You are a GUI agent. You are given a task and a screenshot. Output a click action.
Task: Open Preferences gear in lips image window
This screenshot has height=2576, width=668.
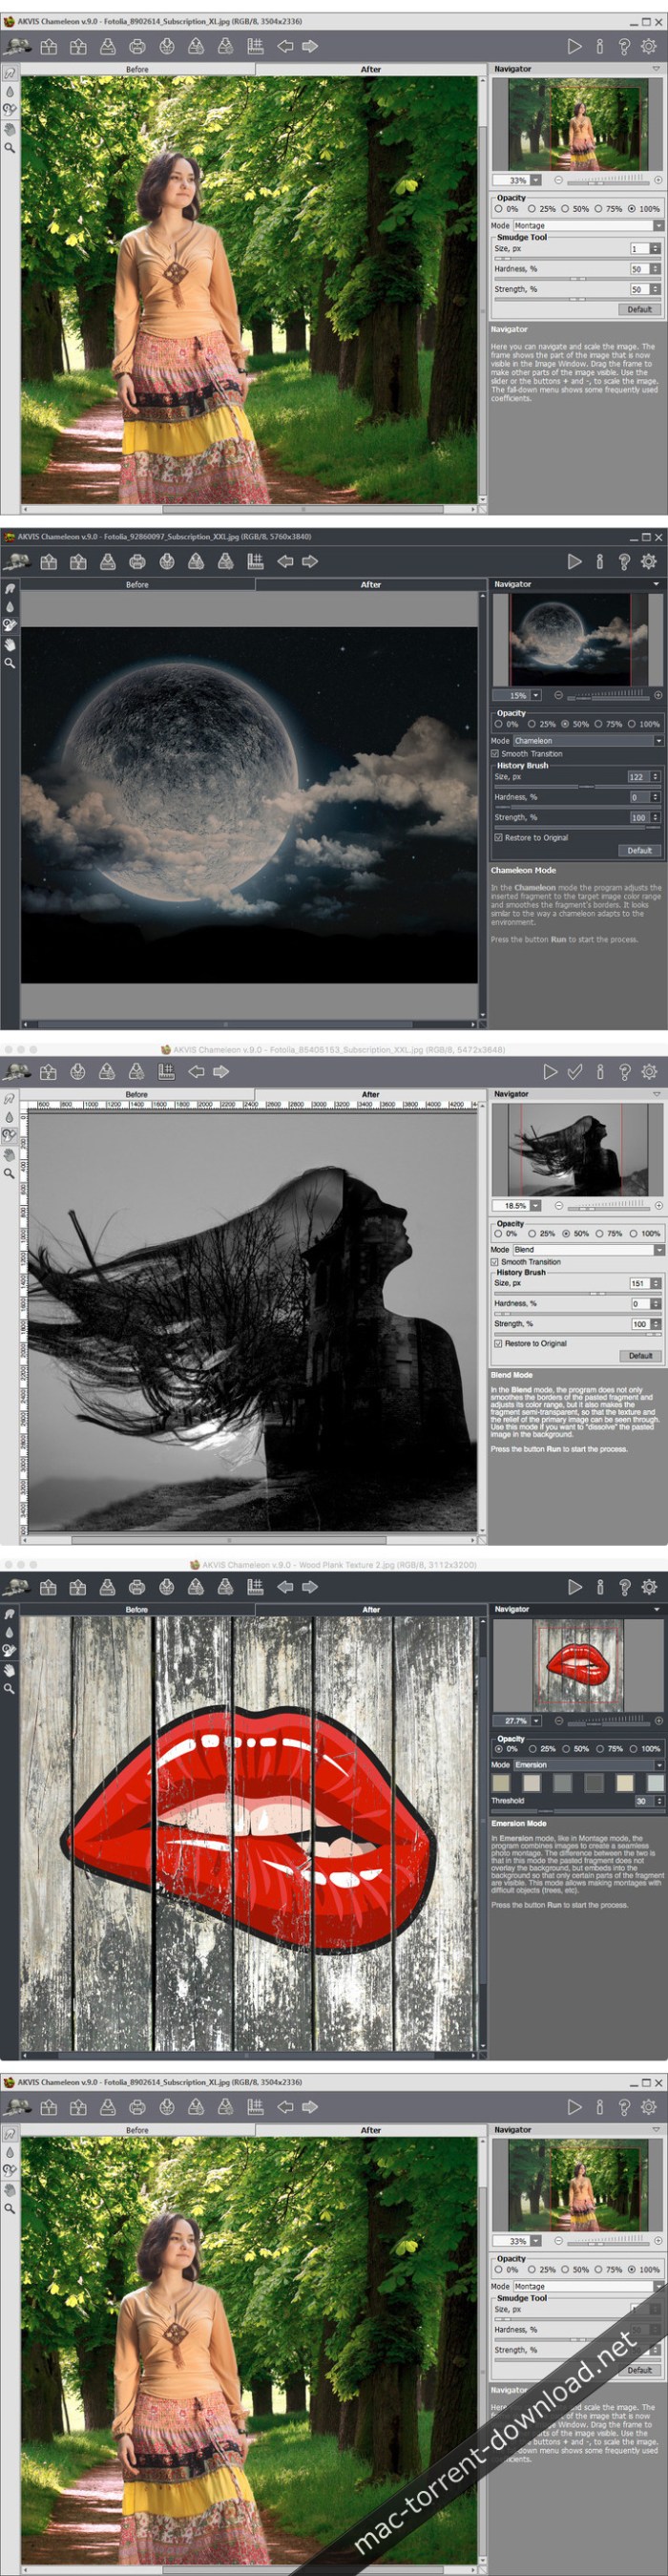649,1587
